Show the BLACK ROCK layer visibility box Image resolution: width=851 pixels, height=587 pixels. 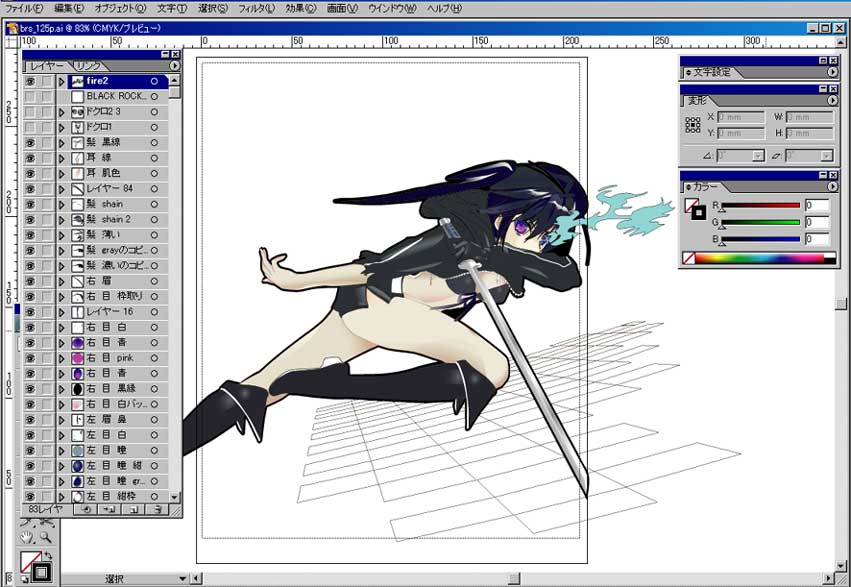30,96
